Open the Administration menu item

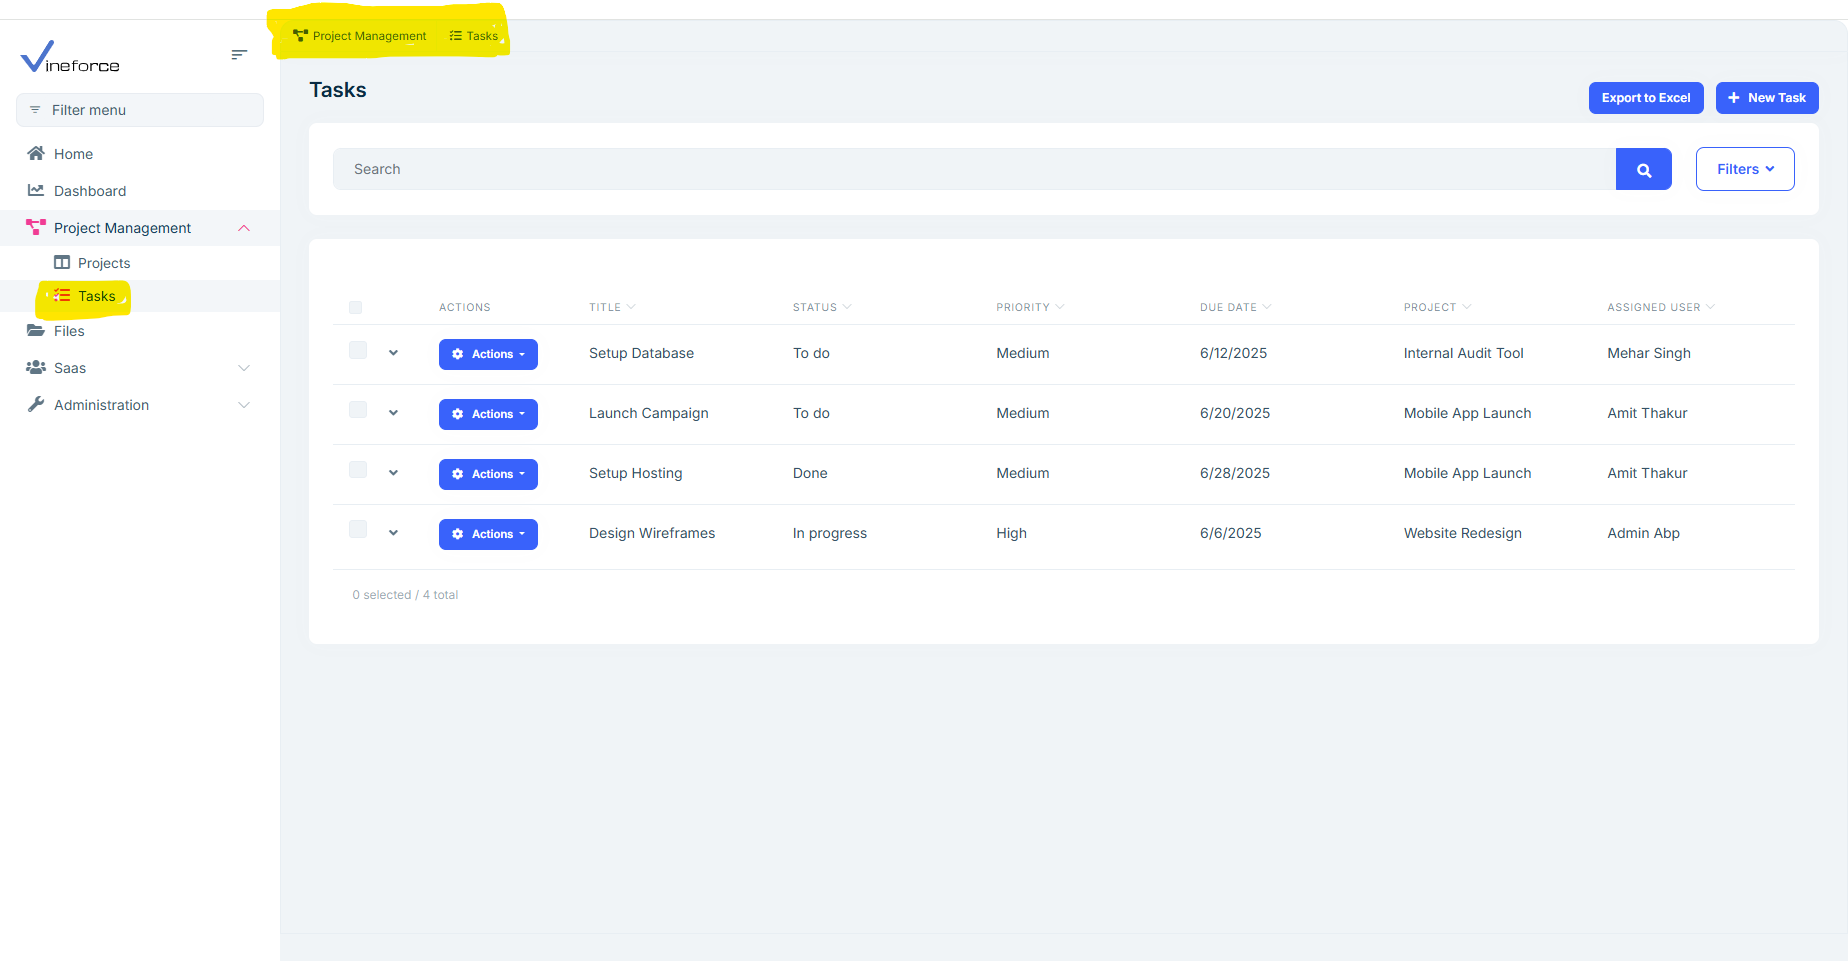[x=140, y=405]
